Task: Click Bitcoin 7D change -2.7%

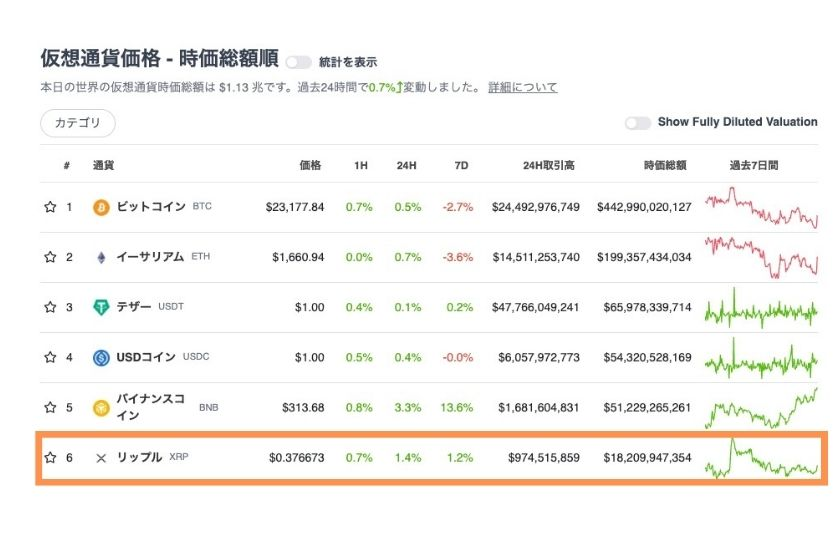Action: click(458, 207)
